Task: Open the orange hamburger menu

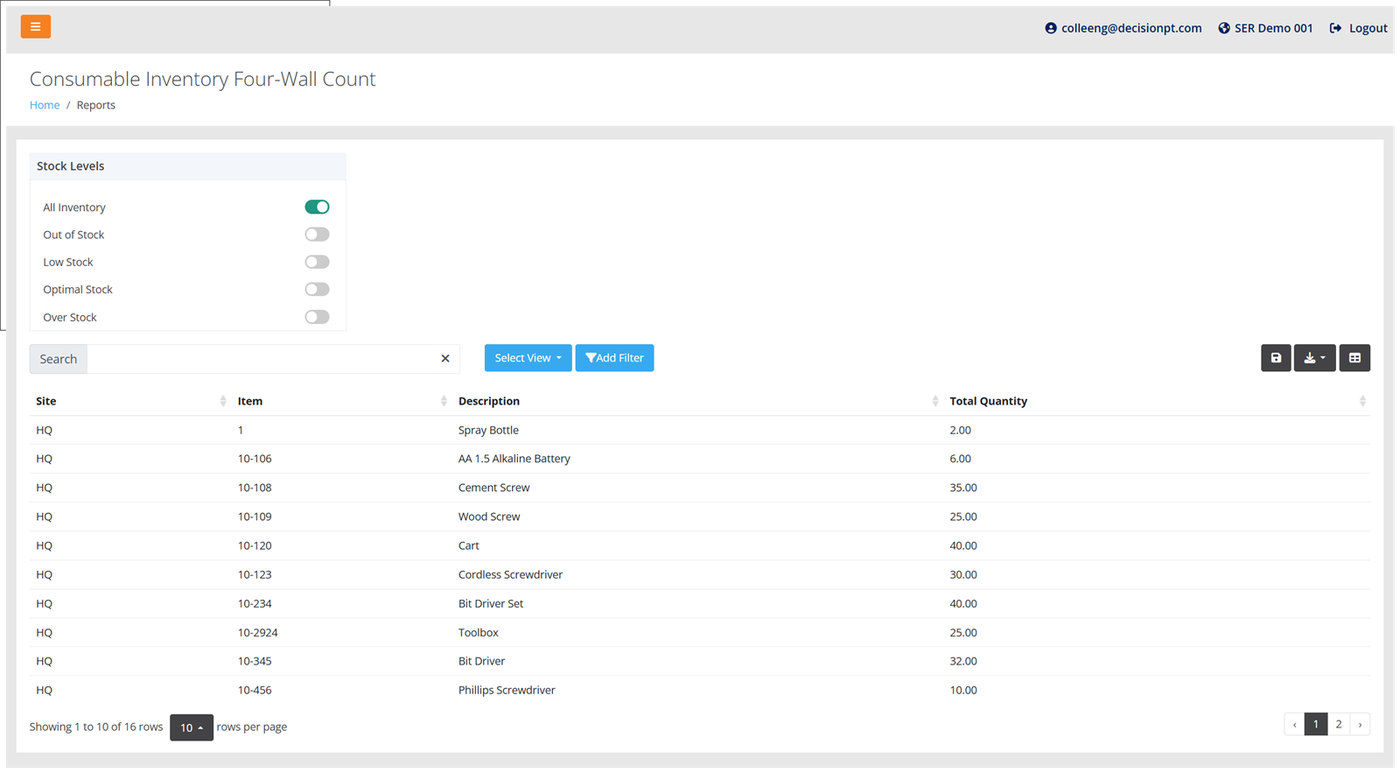Action: [35, 27]
